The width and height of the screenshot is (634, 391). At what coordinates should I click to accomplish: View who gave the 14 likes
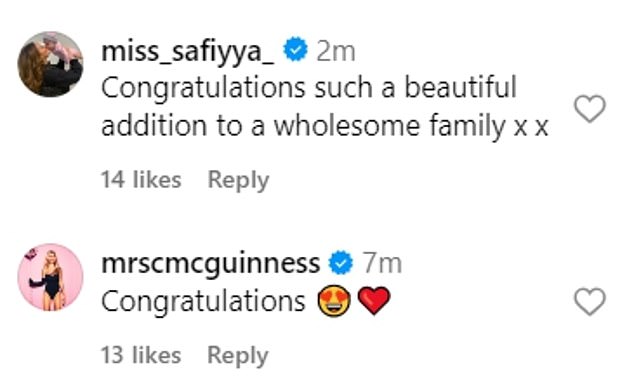click(141, 179)
